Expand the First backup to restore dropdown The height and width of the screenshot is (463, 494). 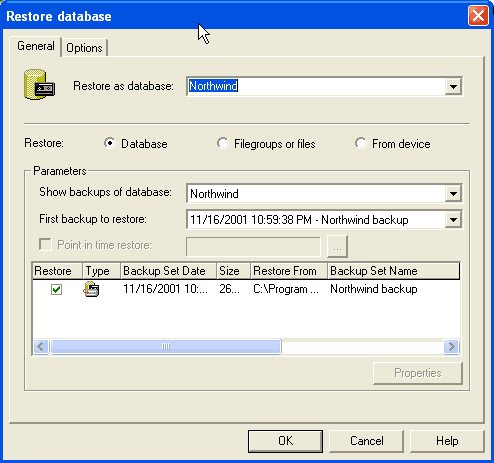point(453,220)
